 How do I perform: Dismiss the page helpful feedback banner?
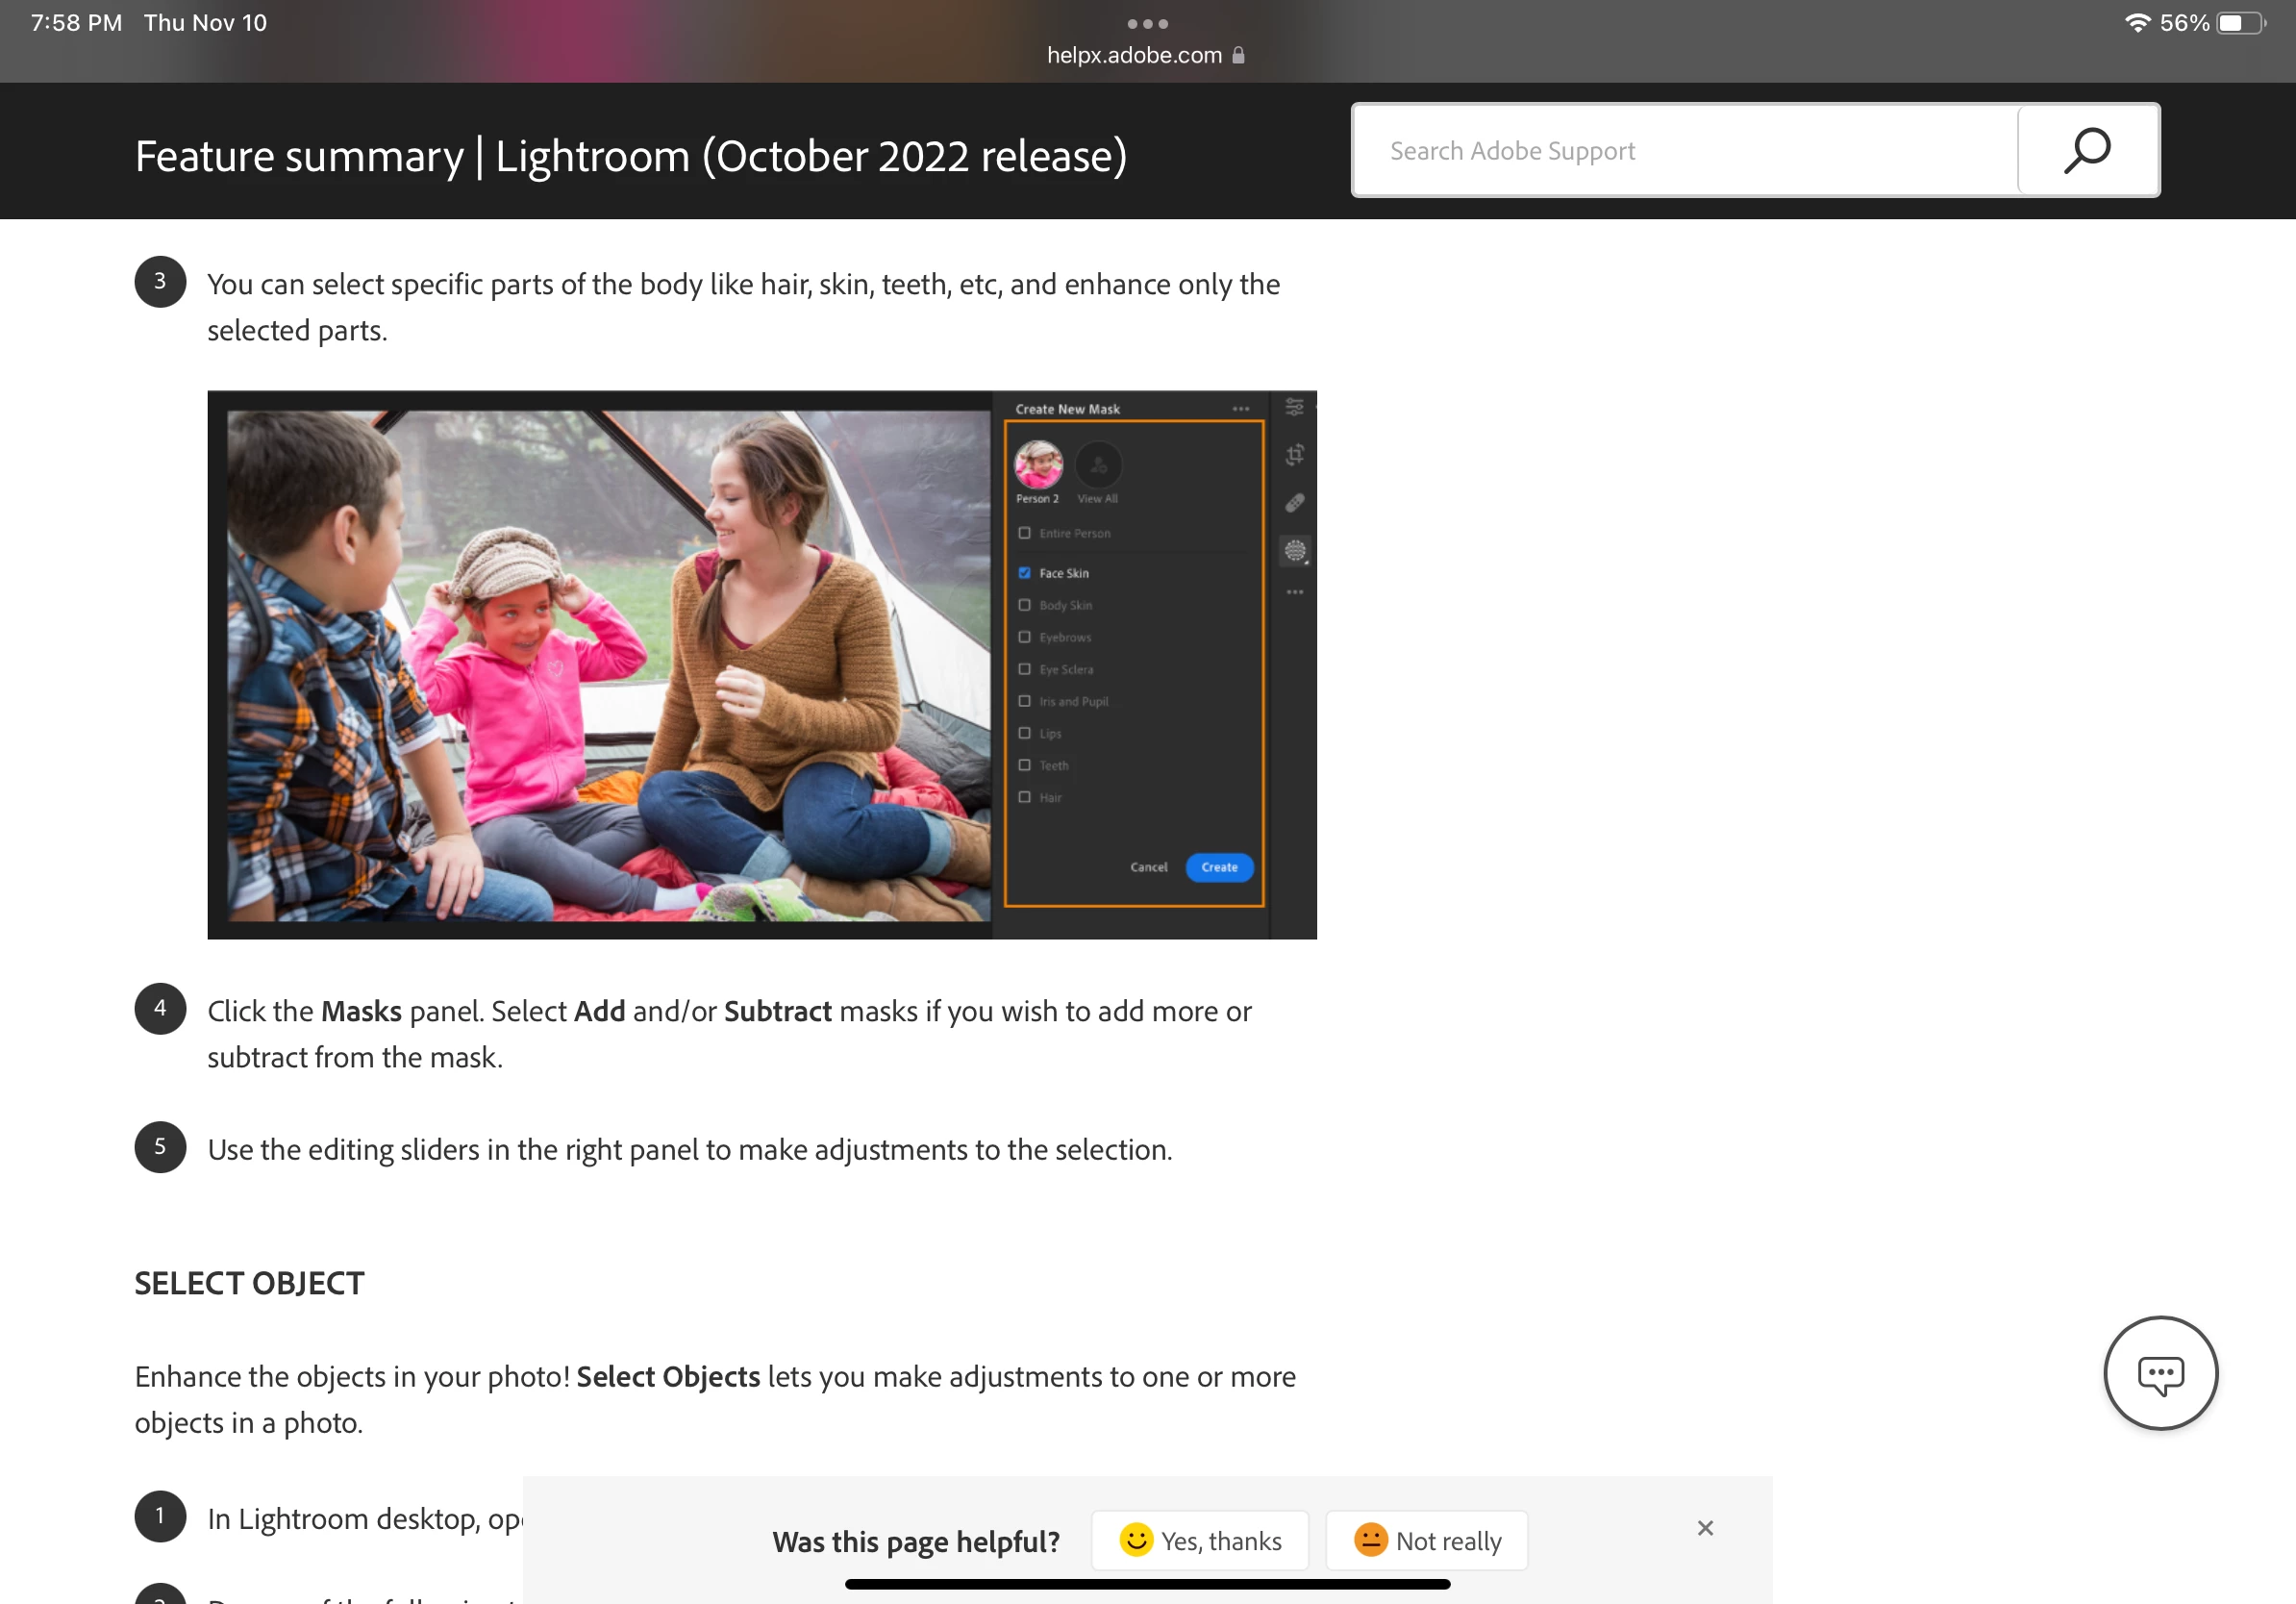pos(1705,1528)
